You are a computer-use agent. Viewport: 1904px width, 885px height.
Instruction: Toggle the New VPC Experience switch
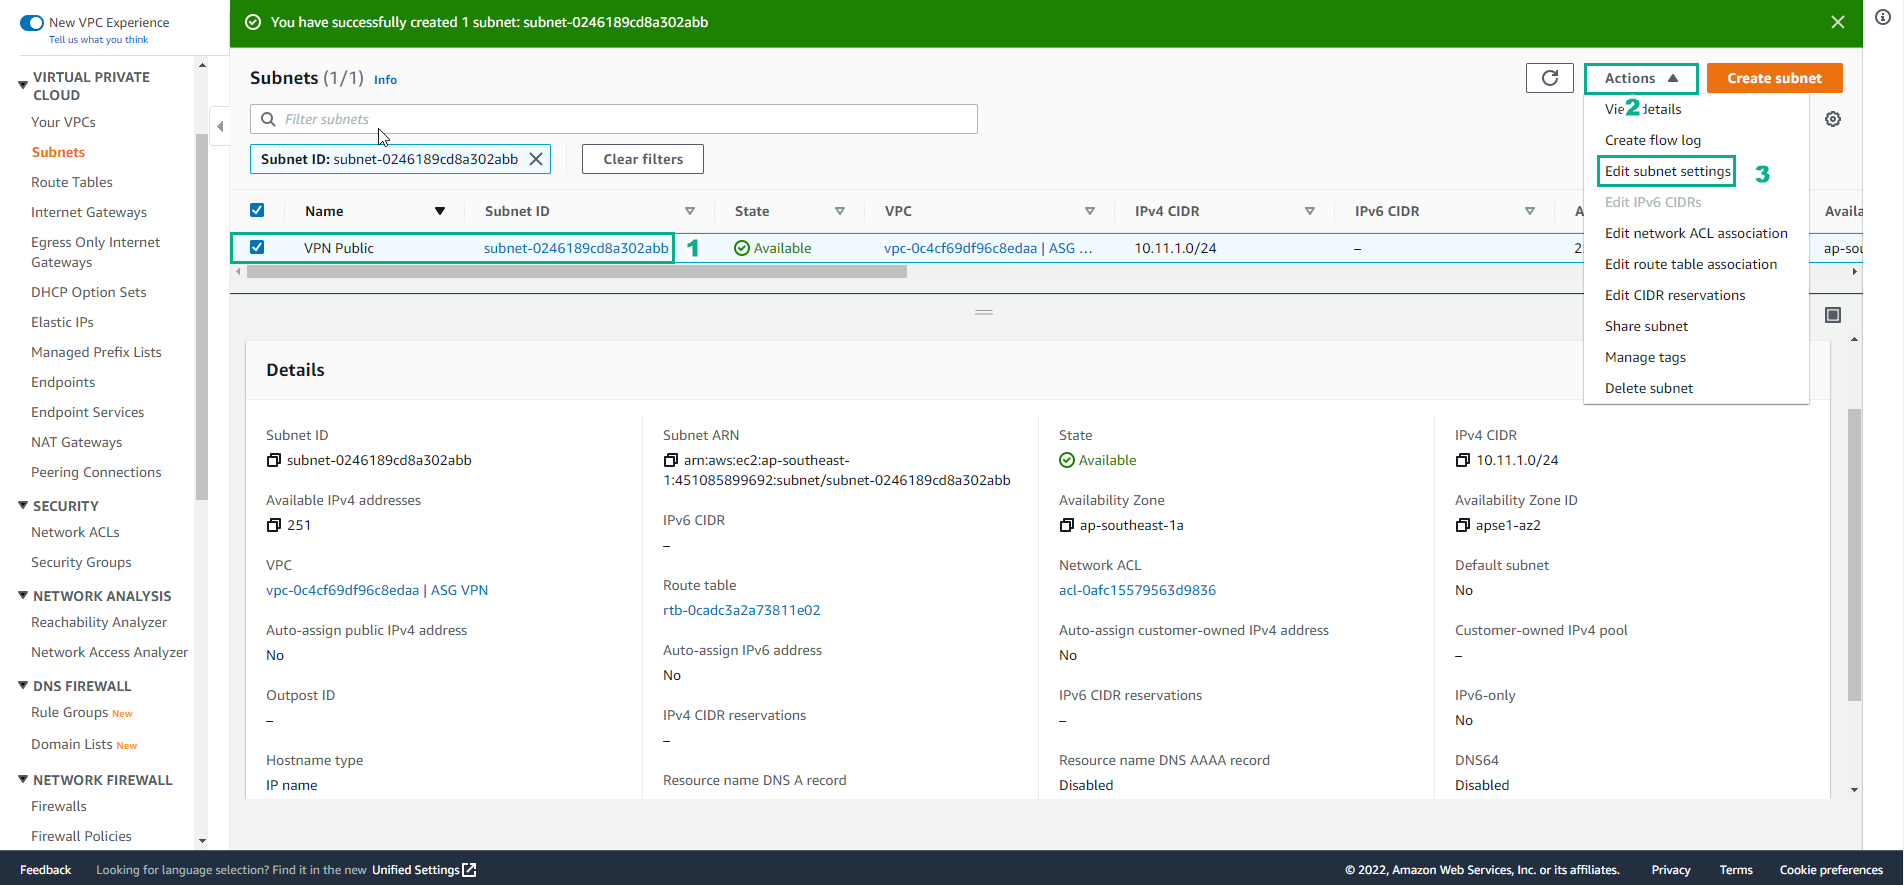(x=32, y=22)
